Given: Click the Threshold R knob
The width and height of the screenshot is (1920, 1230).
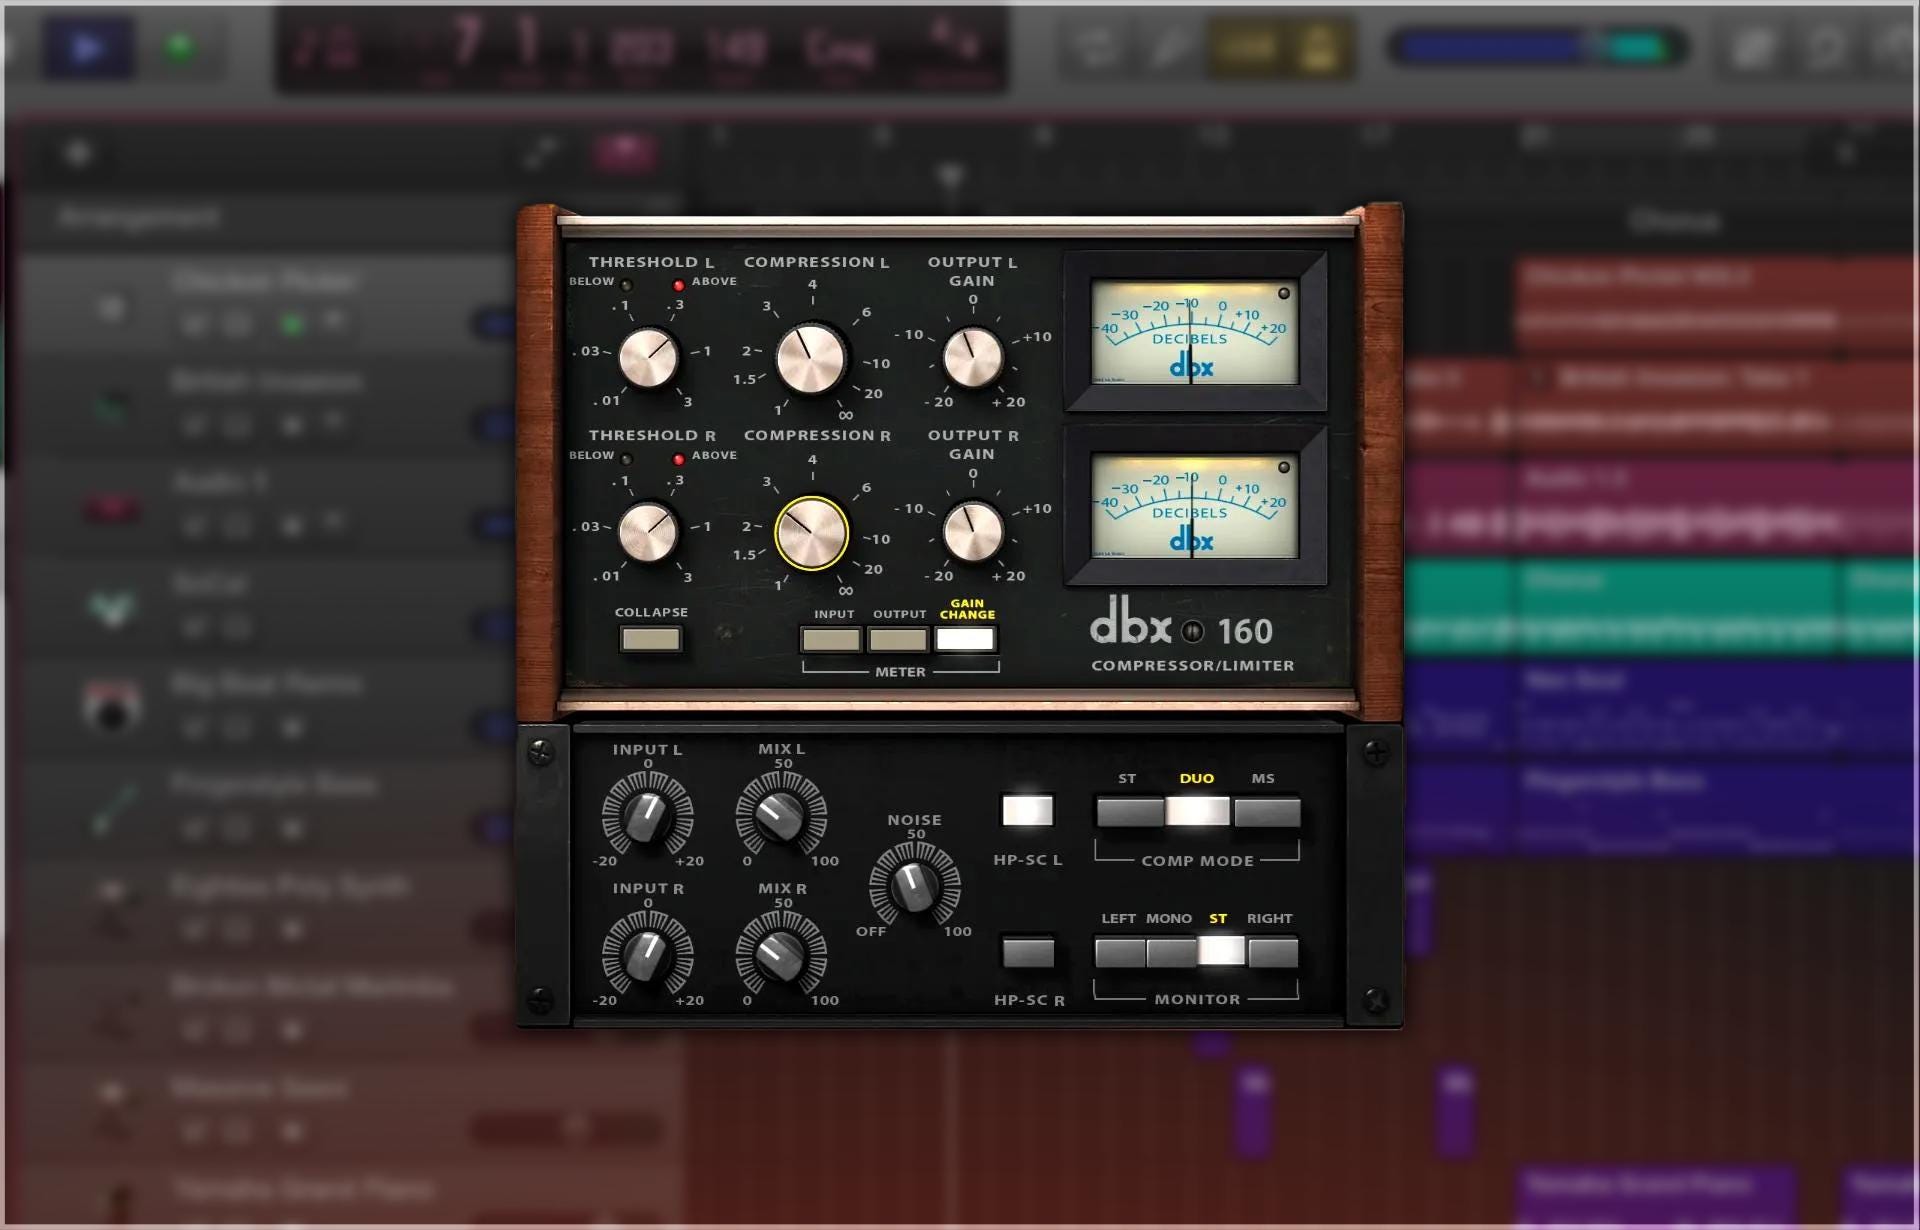Looking at the screenshot, I should pyautogui.click(x=648, y=533).
